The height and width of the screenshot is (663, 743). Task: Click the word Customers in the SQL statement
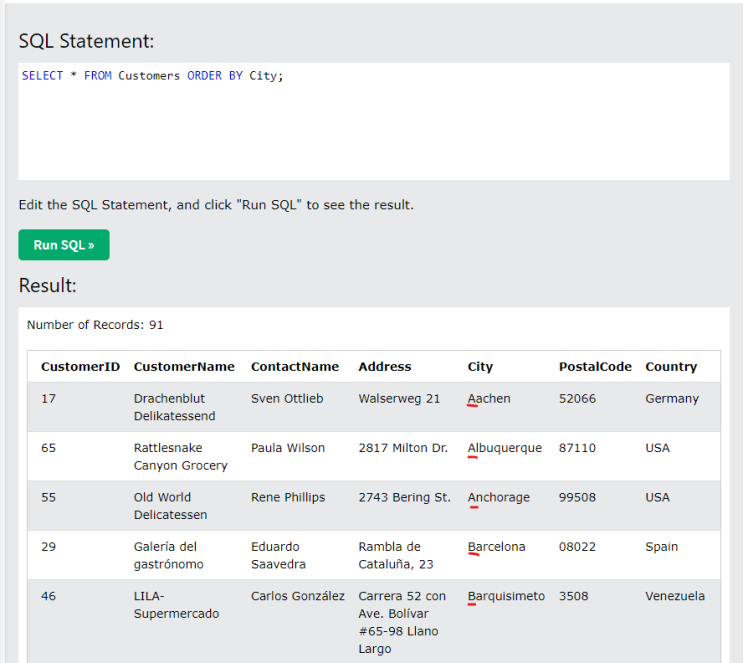click(149, 76)
